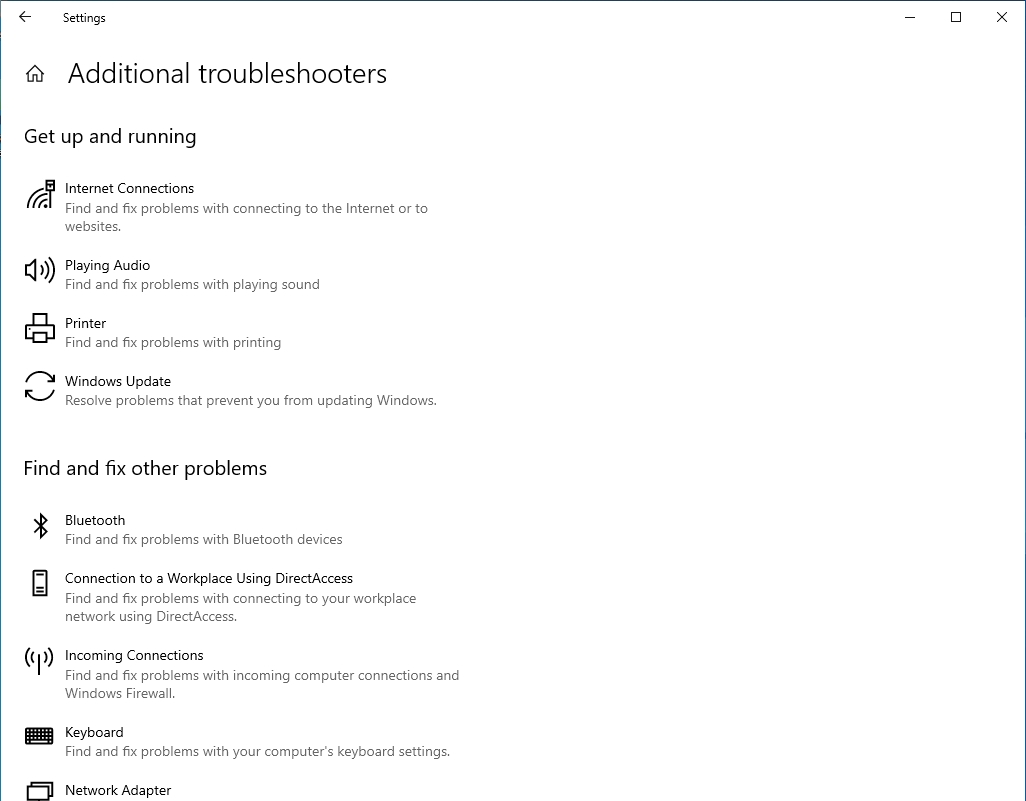The height and width of the screenshot is (801, 1026).
Task: Click the Playing Audio speaker icon
Action: pyautogui.click(x=40, y=270)
